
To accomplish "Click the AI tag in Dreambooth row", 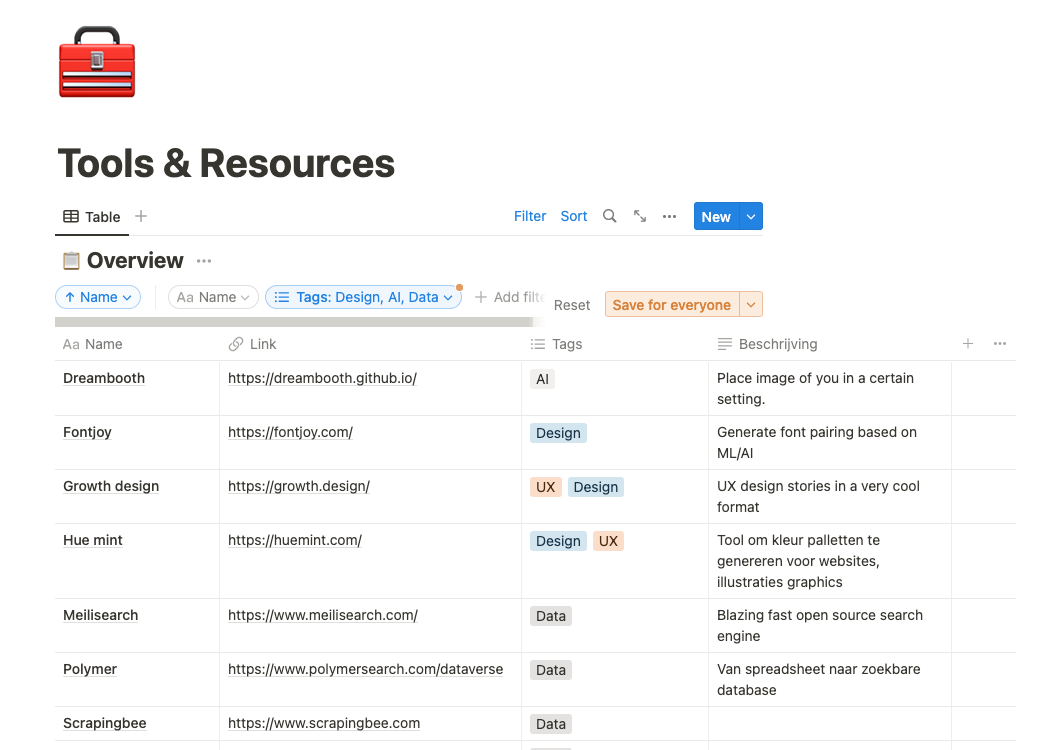I will (x=542, y=379).
